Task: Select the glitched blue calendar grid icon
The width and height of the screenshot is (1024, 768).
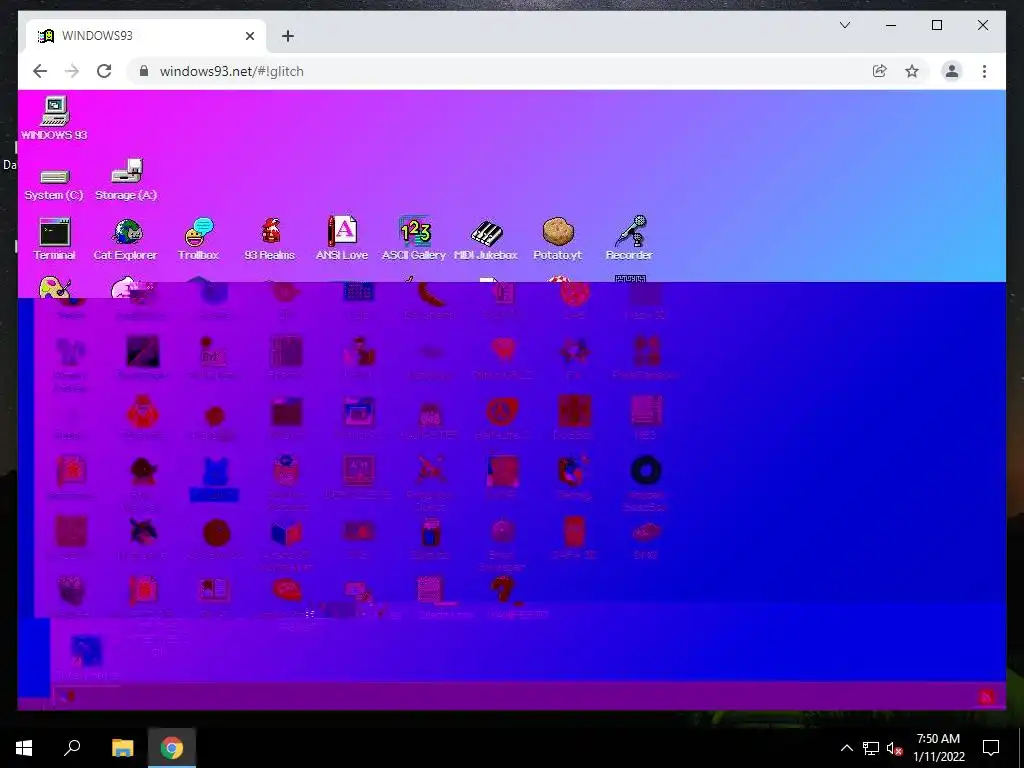Action: [x=359, y=291]
